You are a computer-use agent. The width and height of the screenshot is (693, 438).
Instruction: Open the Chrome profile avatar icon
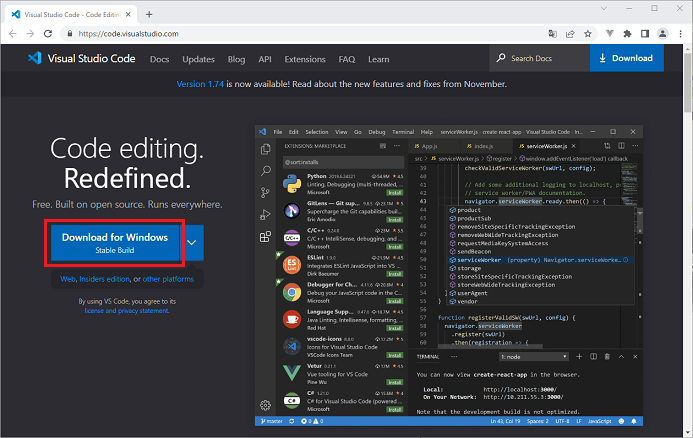point(662,34)
